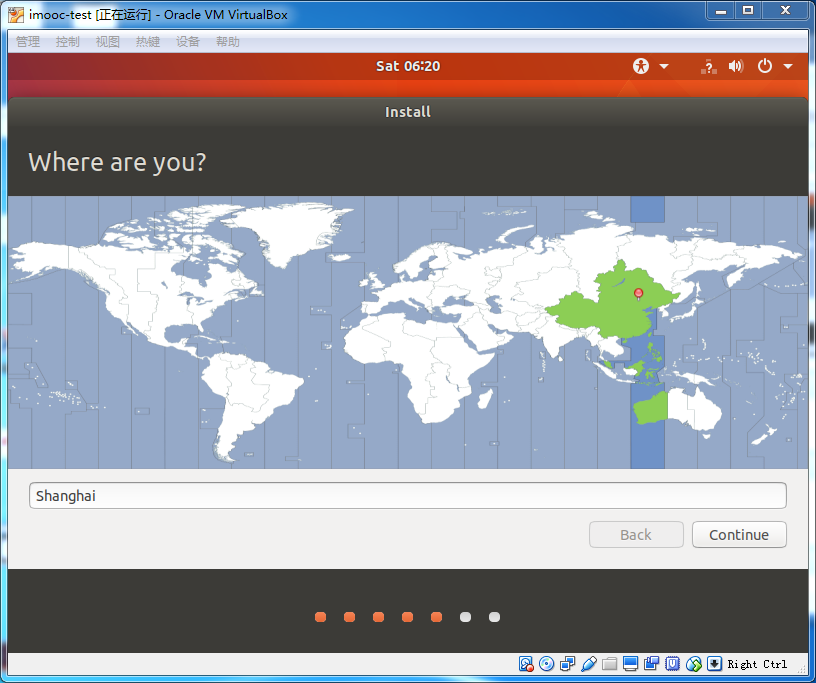Open the 热键 menu
The image size is (816, 683).
click(148, 42)
